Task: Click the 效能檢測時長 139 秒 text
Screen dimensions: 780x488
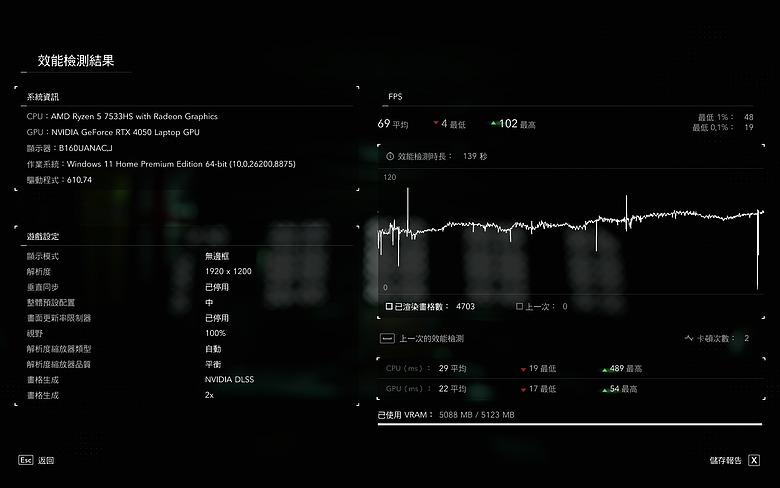Action: pos(442,156)
